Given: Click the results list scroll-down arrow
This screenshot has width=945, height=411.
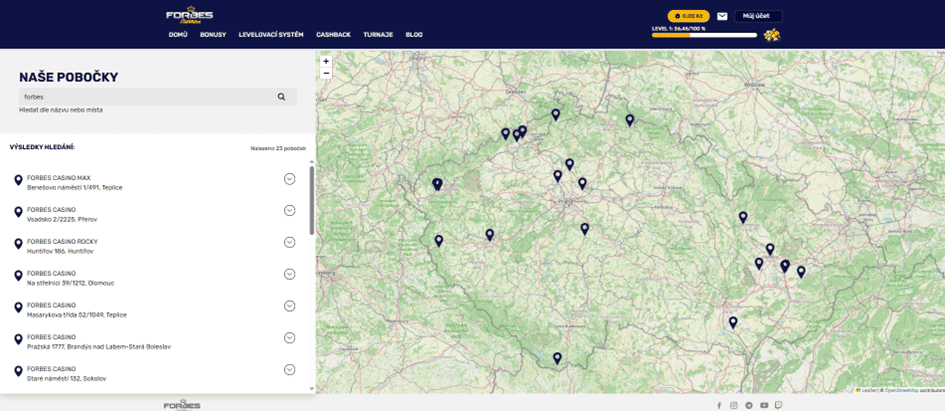Looking at the screenshot, I should click(x=312, y=389).
